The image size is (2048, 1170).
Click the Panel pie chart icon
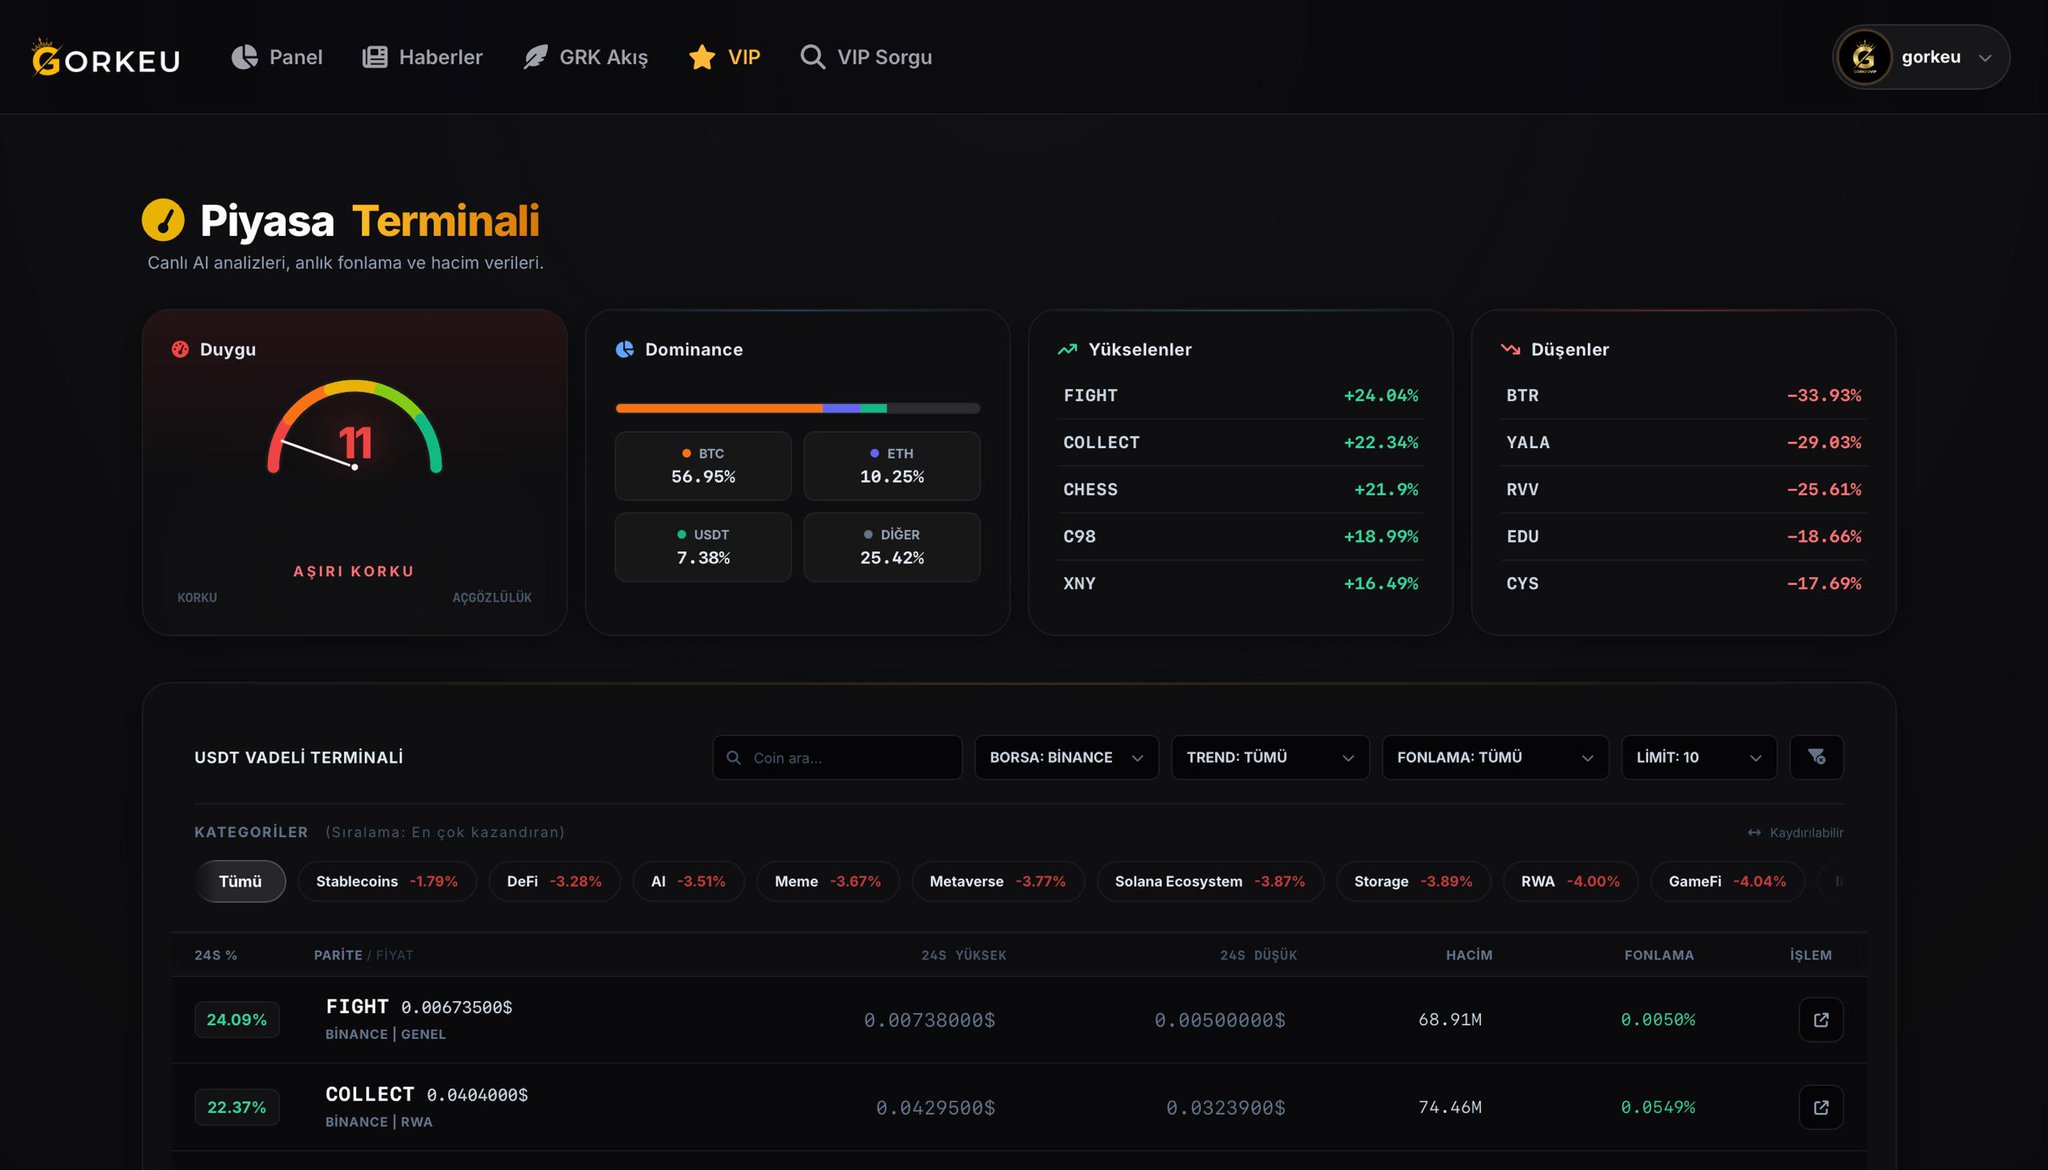point(244,57)
